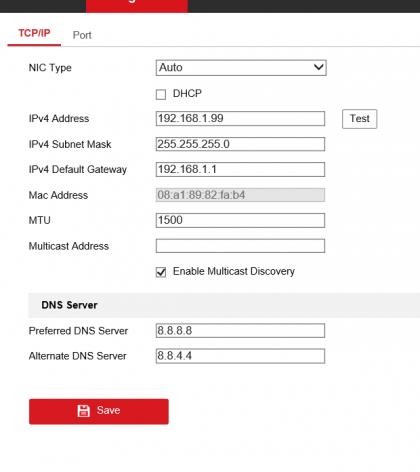Click the IPv4 Subnet Mask field
The width and height of the screenshot is (420, 472).
[240, 144]
